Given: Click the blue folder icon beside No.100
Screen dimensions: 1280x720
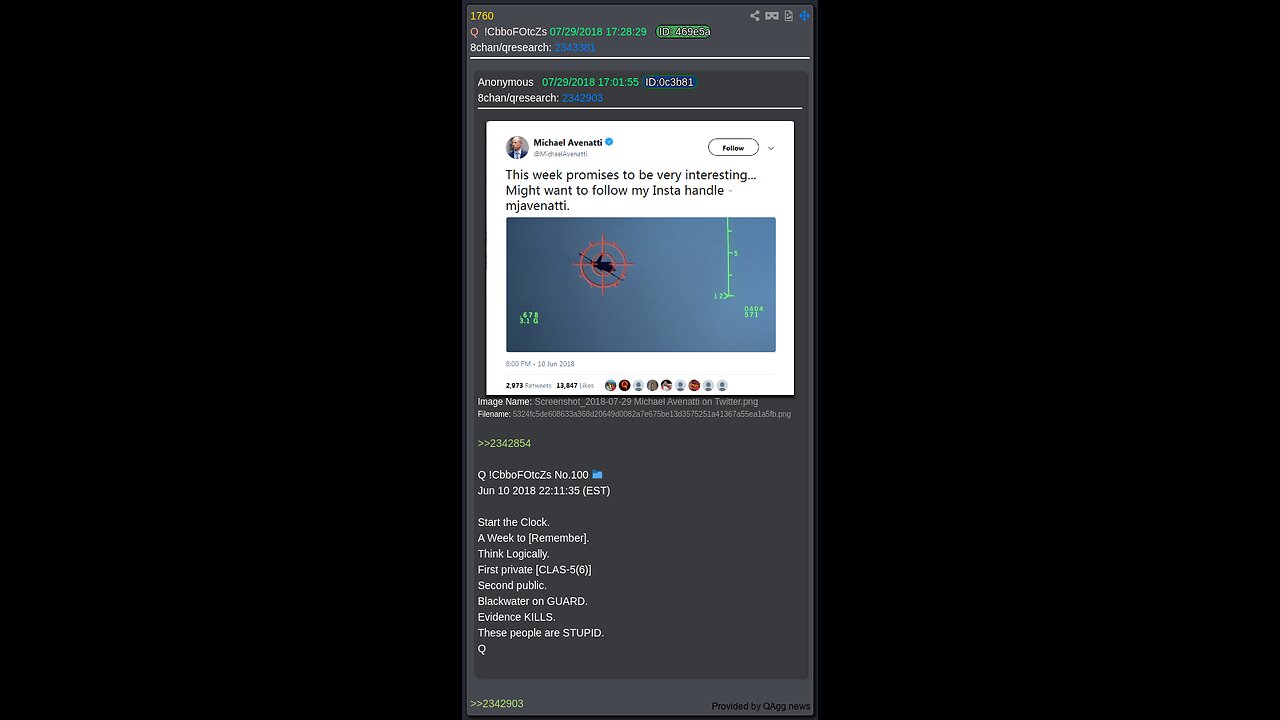Looking at the screenshot, I should [597, 475].
